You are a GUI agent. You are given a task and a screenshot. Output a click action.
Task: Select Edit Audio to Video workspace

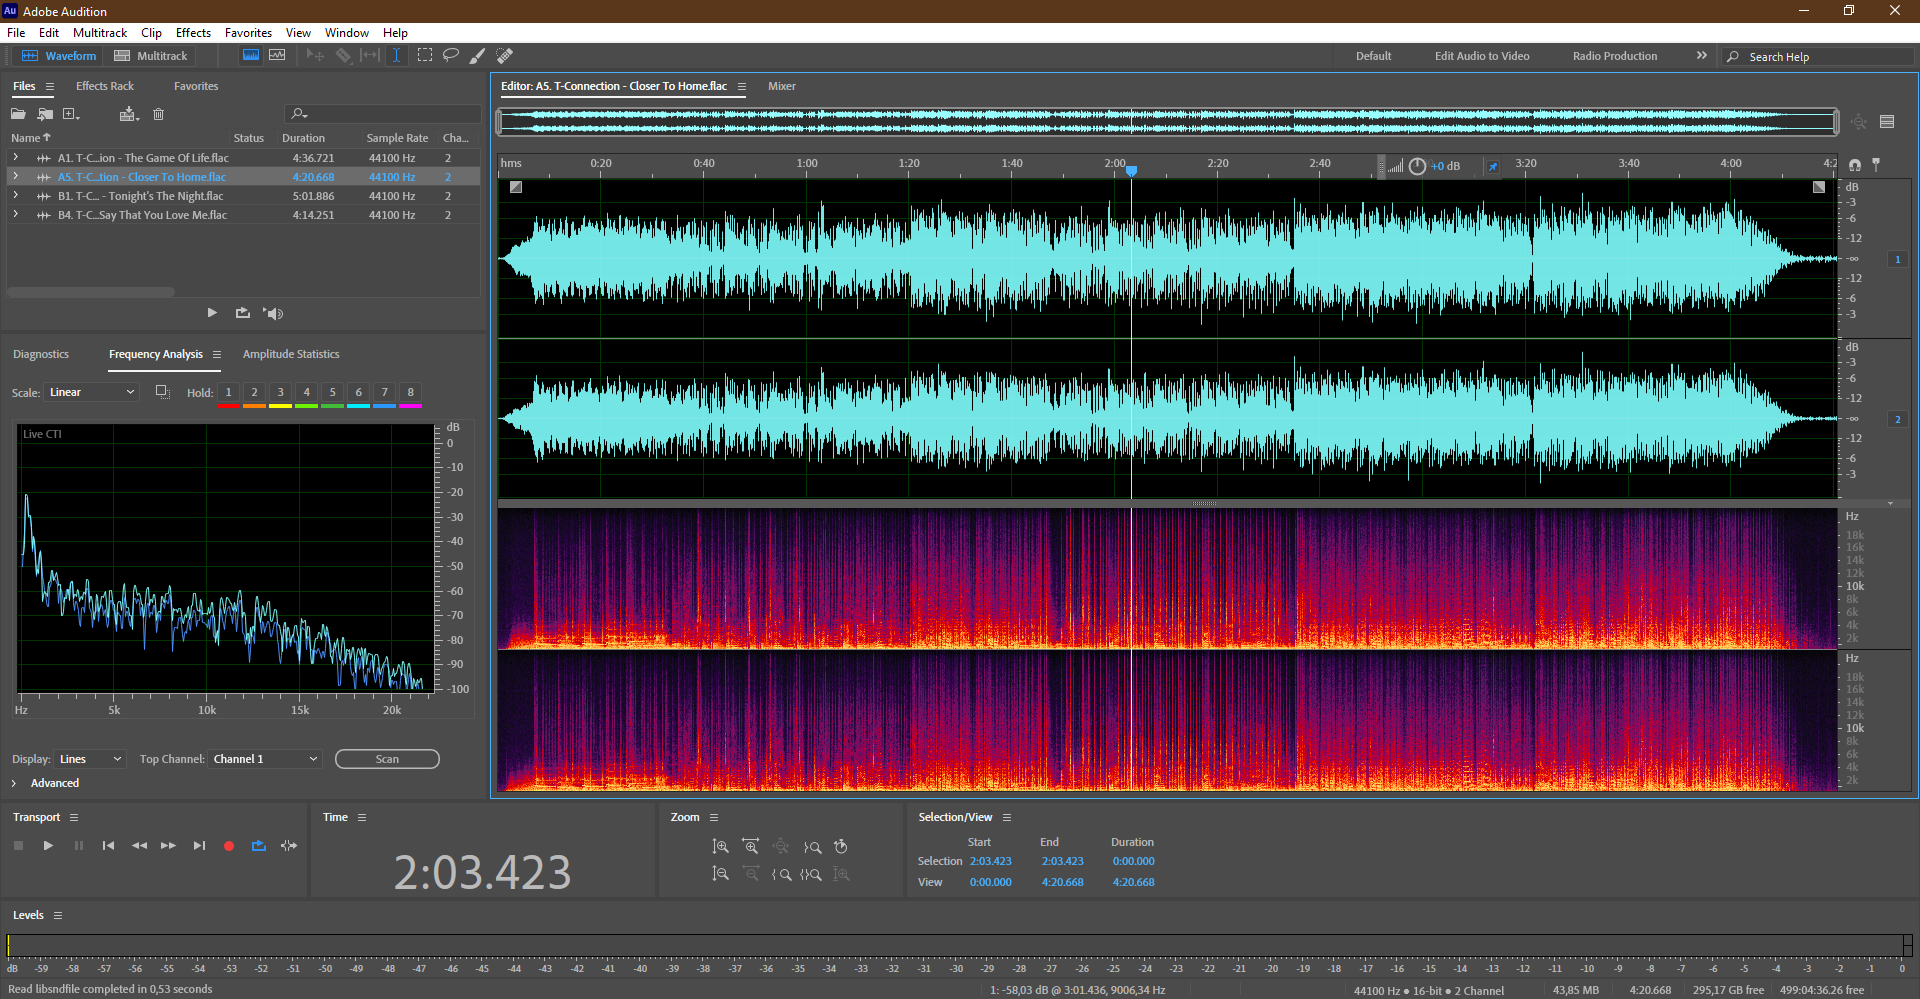1482,56
